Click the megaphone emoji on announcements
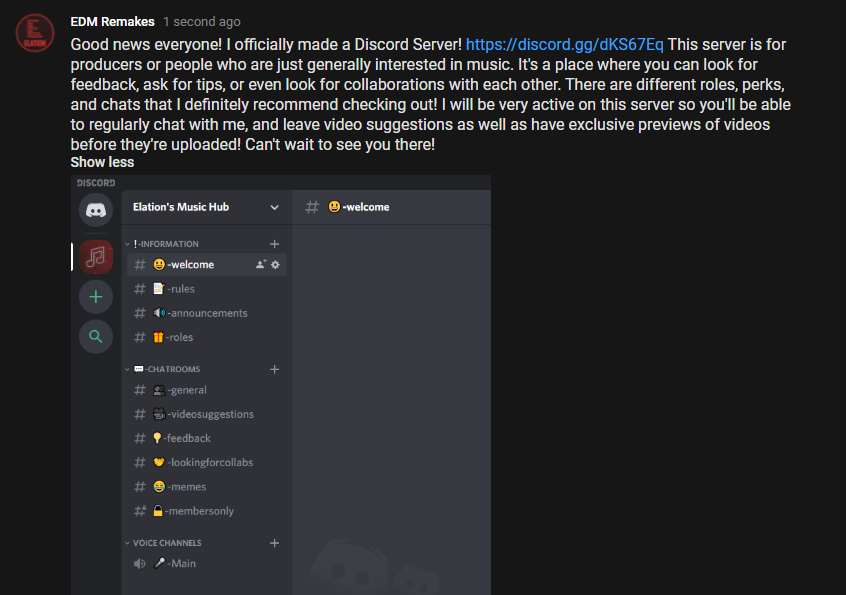 159,313
